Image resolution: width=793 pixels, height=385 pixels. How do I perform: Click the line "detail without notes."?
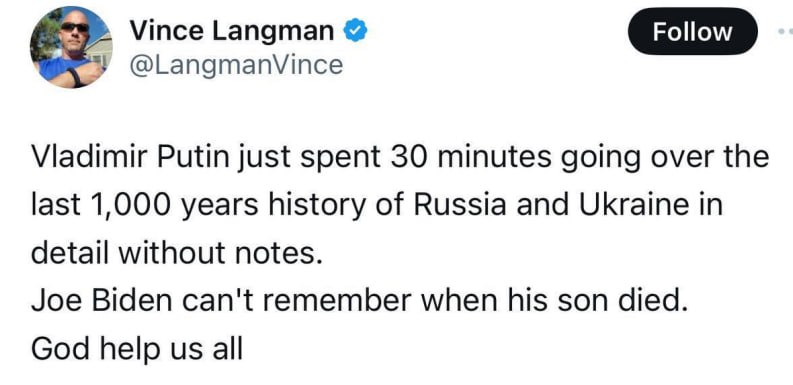[177, 252]
